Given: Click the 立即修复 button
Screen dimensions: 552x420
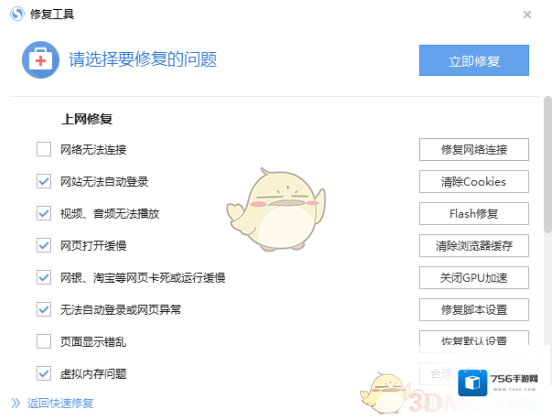Looking at the screenshot, I should click(474, 60).
